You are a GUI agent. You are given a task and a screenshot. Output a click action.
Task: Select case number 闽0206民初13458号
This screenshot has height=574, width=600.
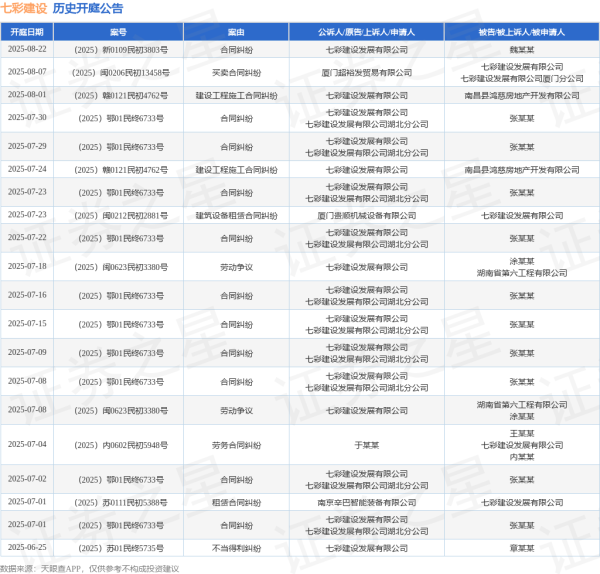pos(121,73)
